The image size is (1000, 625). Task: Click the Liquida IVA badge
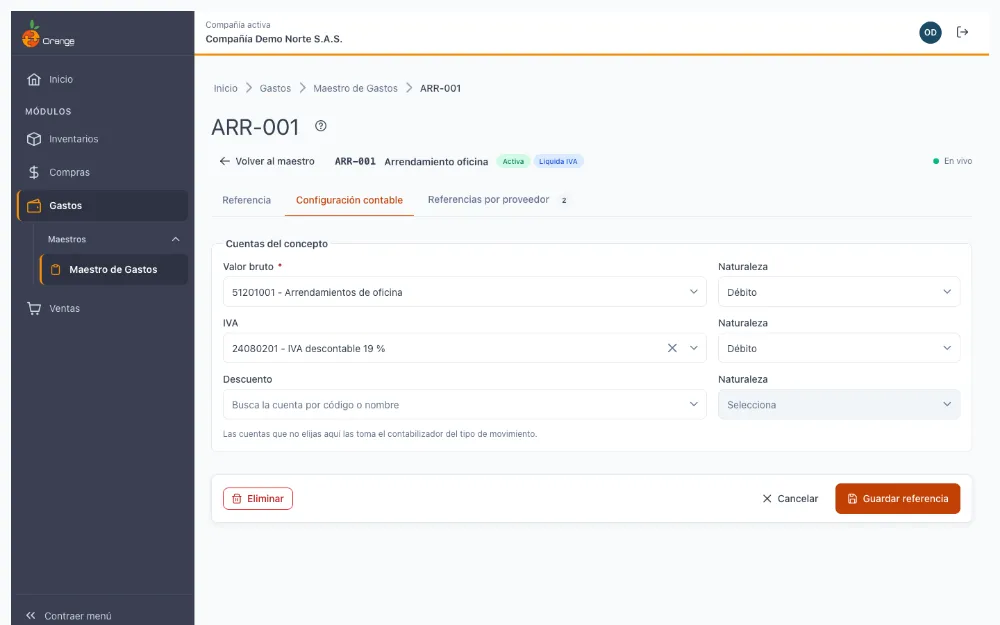point(558,161)
